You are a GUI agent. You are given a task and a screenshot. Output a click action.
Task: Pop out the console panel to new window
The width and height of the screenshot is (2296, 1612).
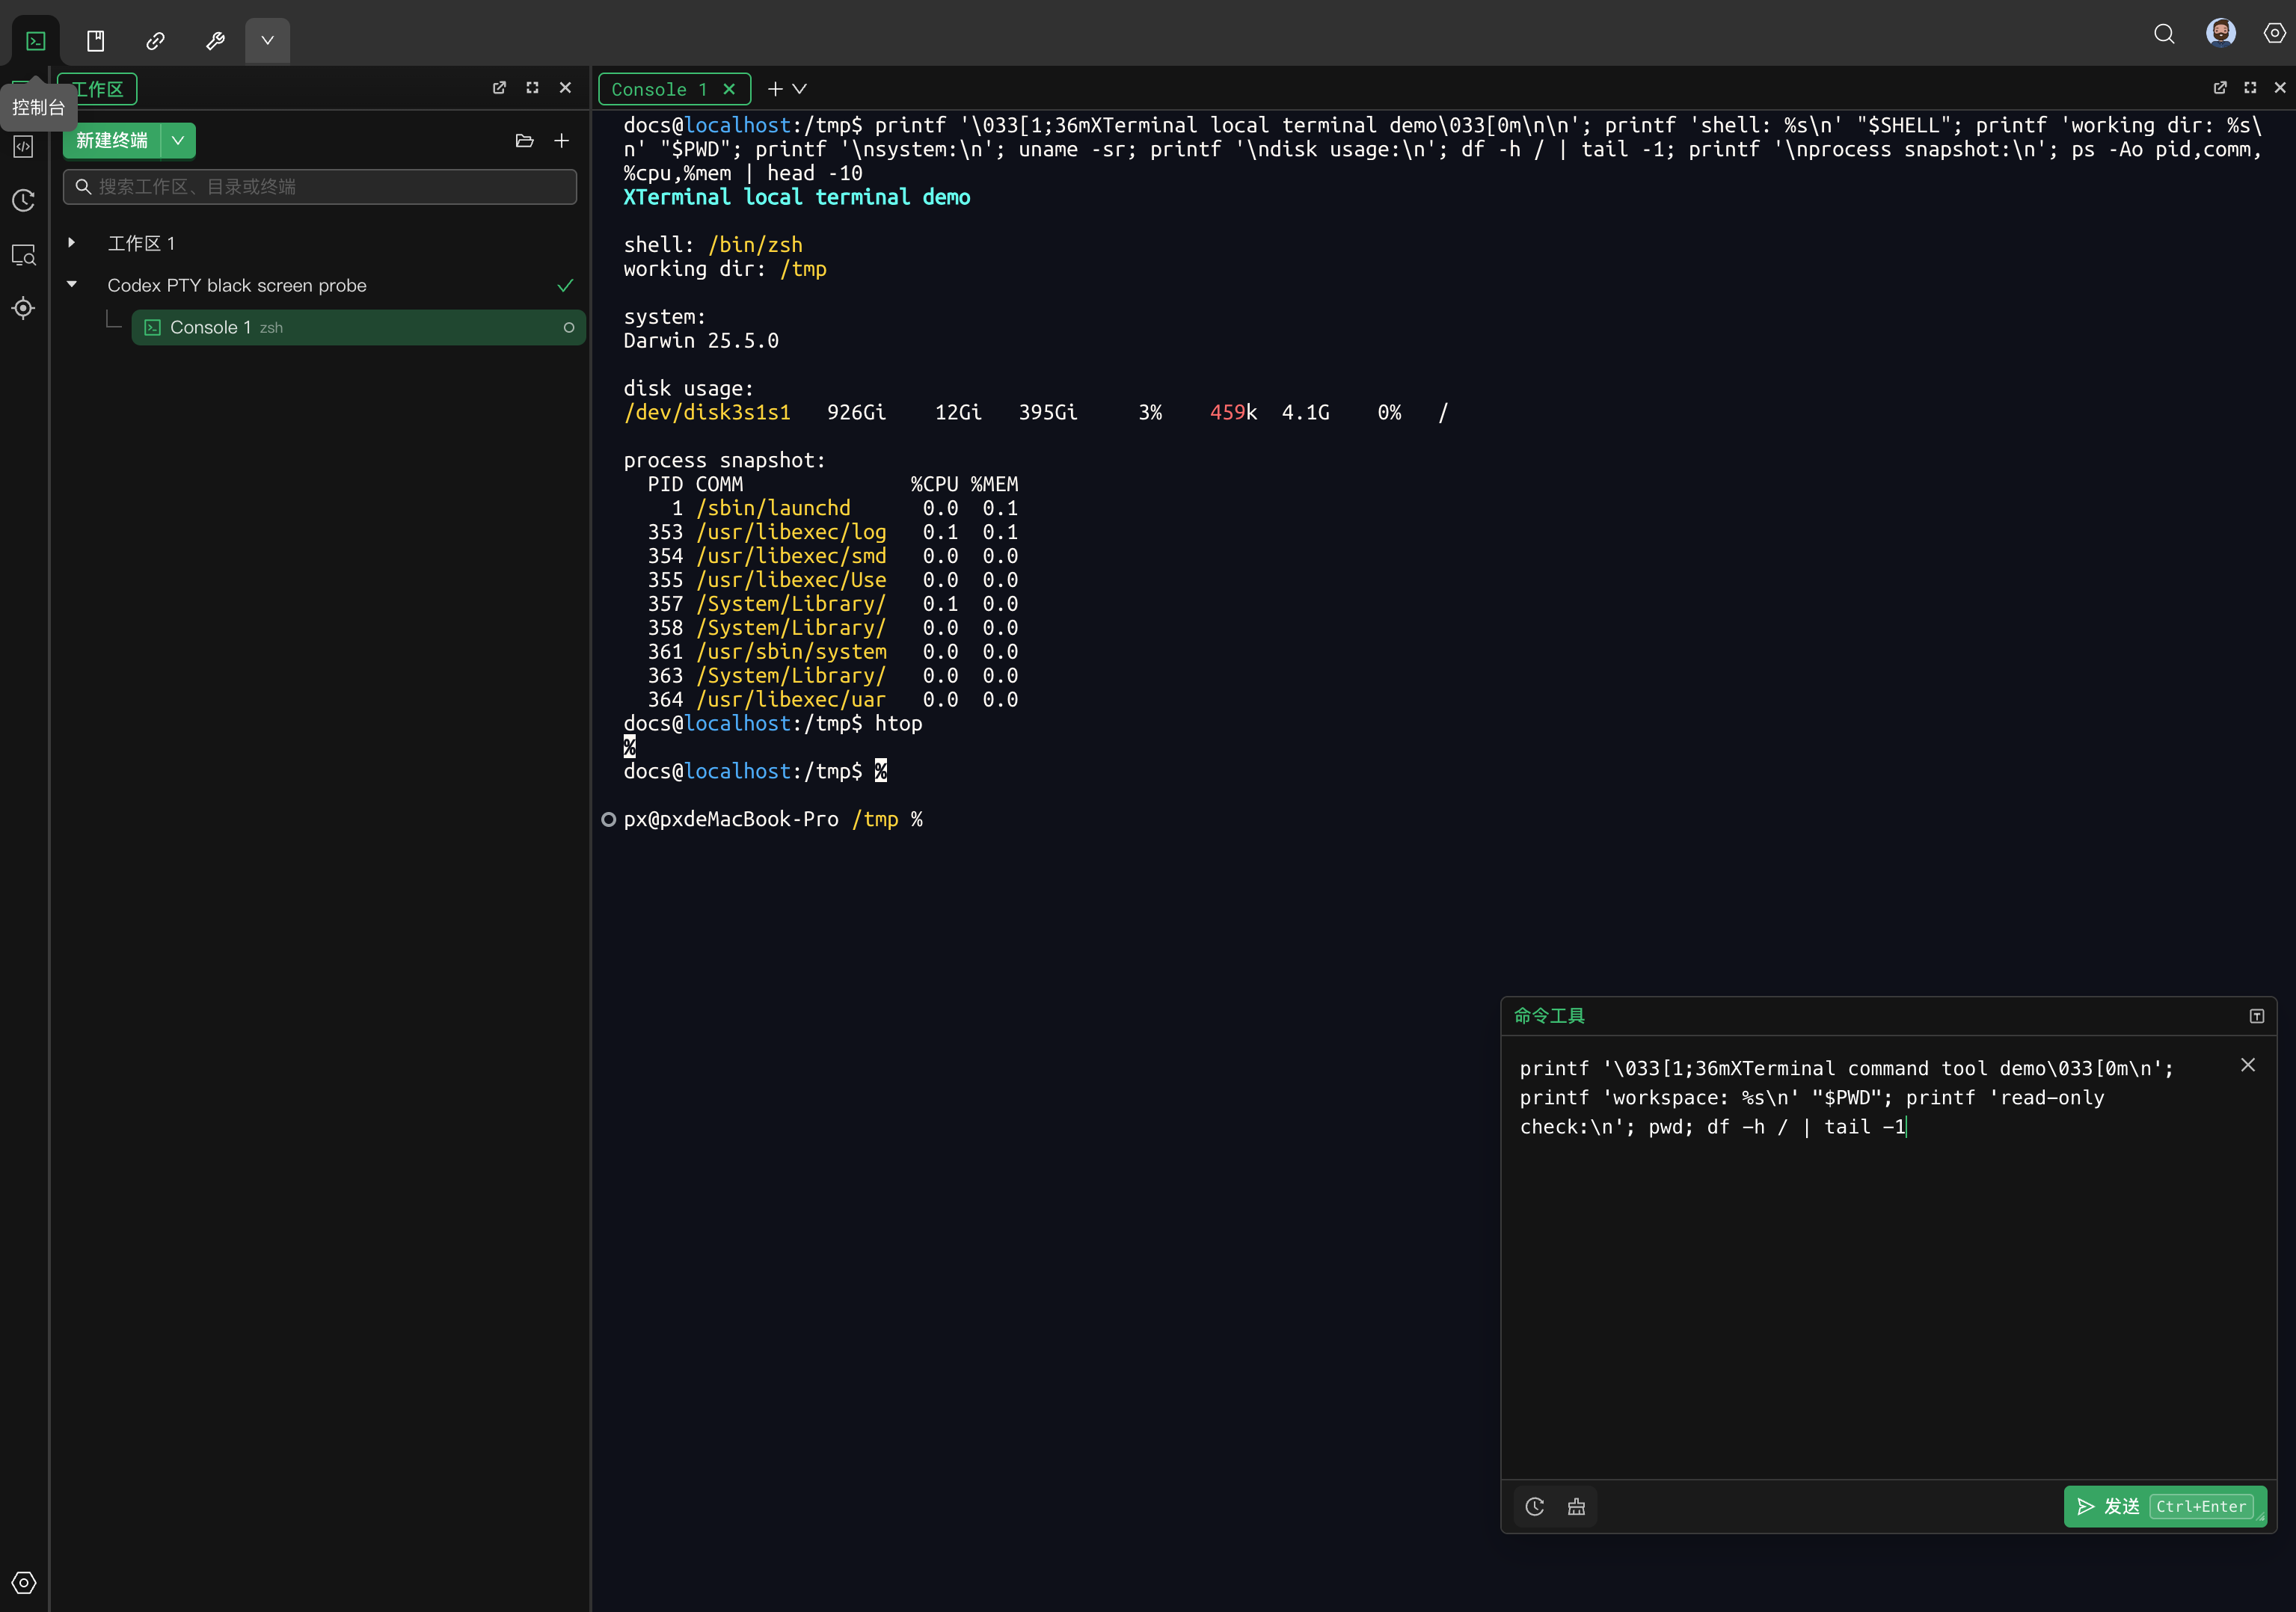(x=2220, y=88)
